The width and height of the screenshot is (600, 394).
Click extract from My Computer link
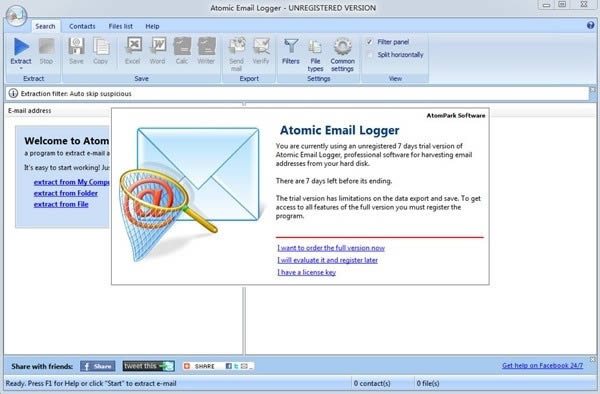[72, 182]
